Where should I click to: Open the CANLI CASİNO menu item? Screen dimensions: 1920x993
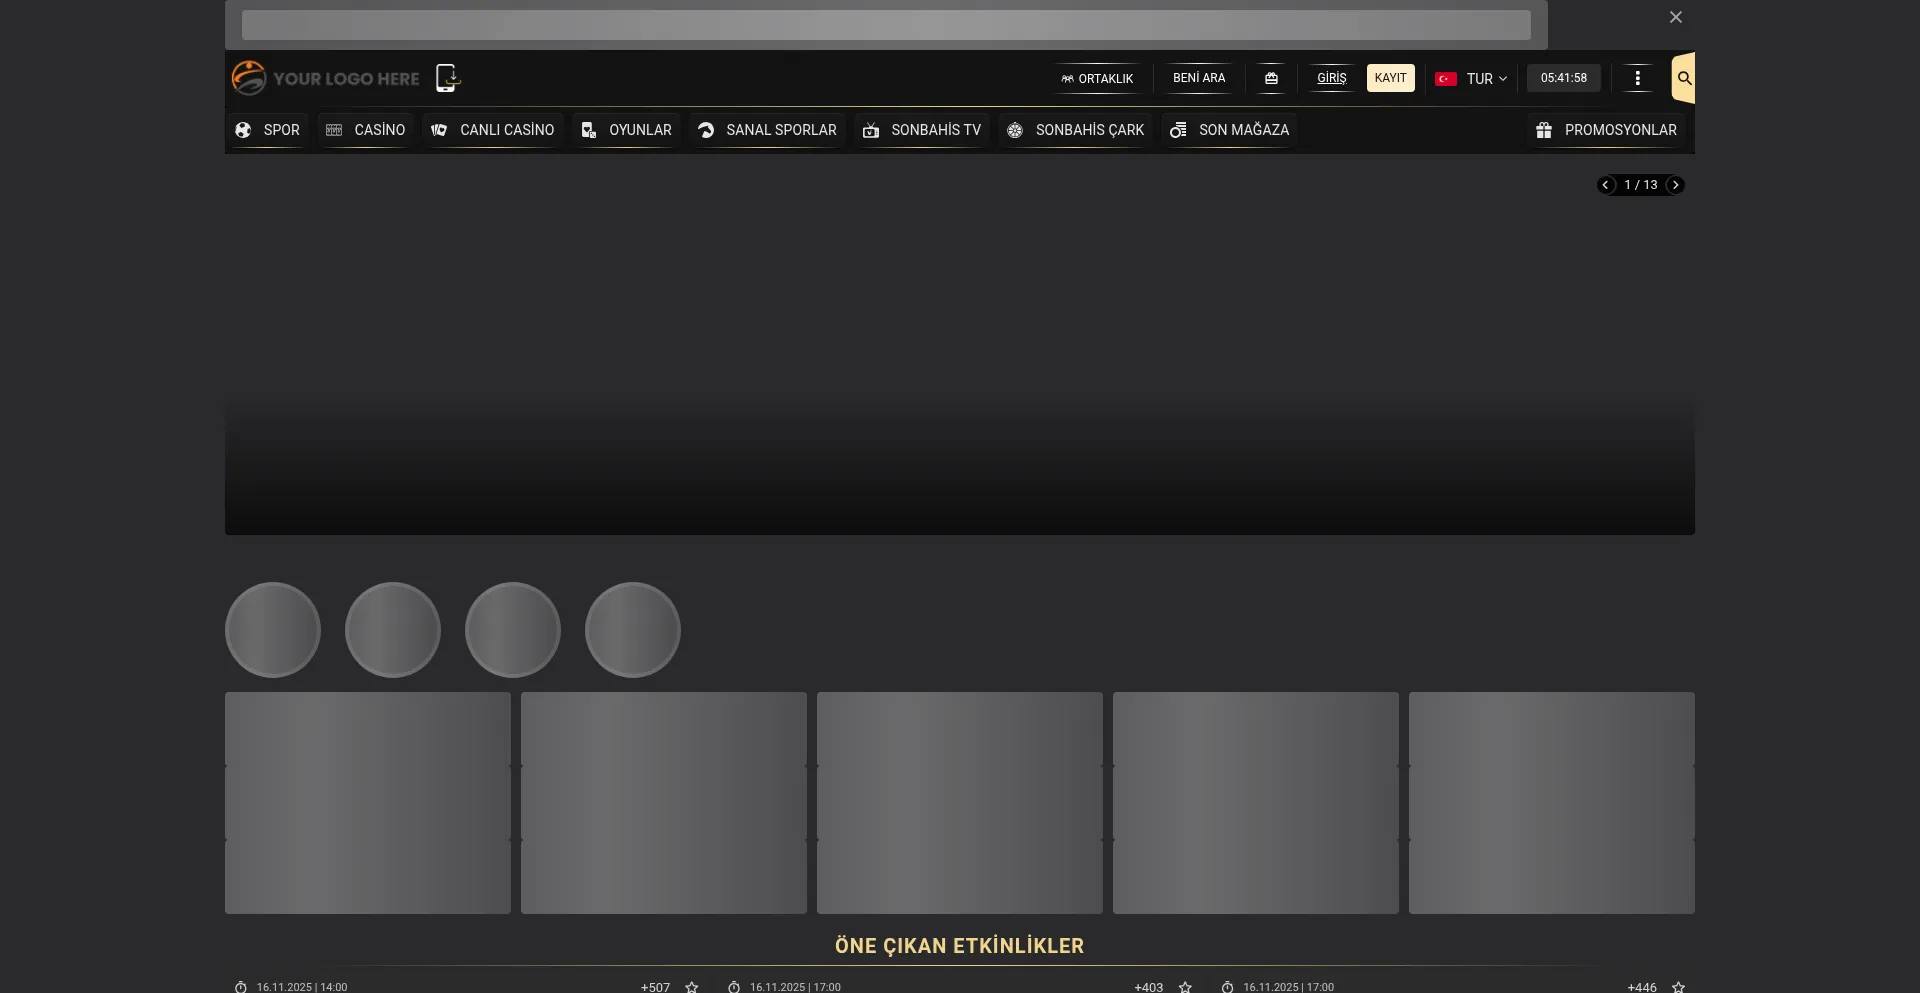pyautogui.click(x=493, y=130)
